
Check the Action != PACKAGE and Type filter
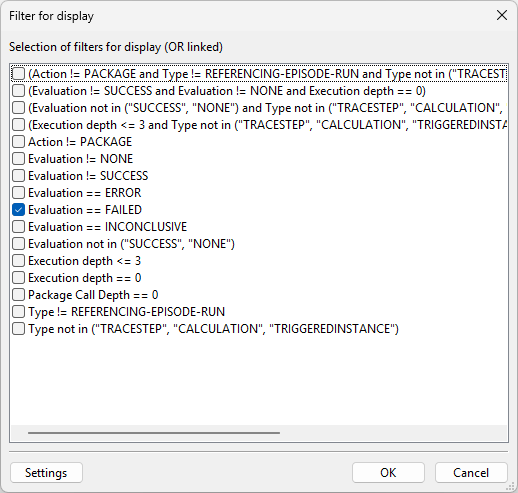point(18,74)
